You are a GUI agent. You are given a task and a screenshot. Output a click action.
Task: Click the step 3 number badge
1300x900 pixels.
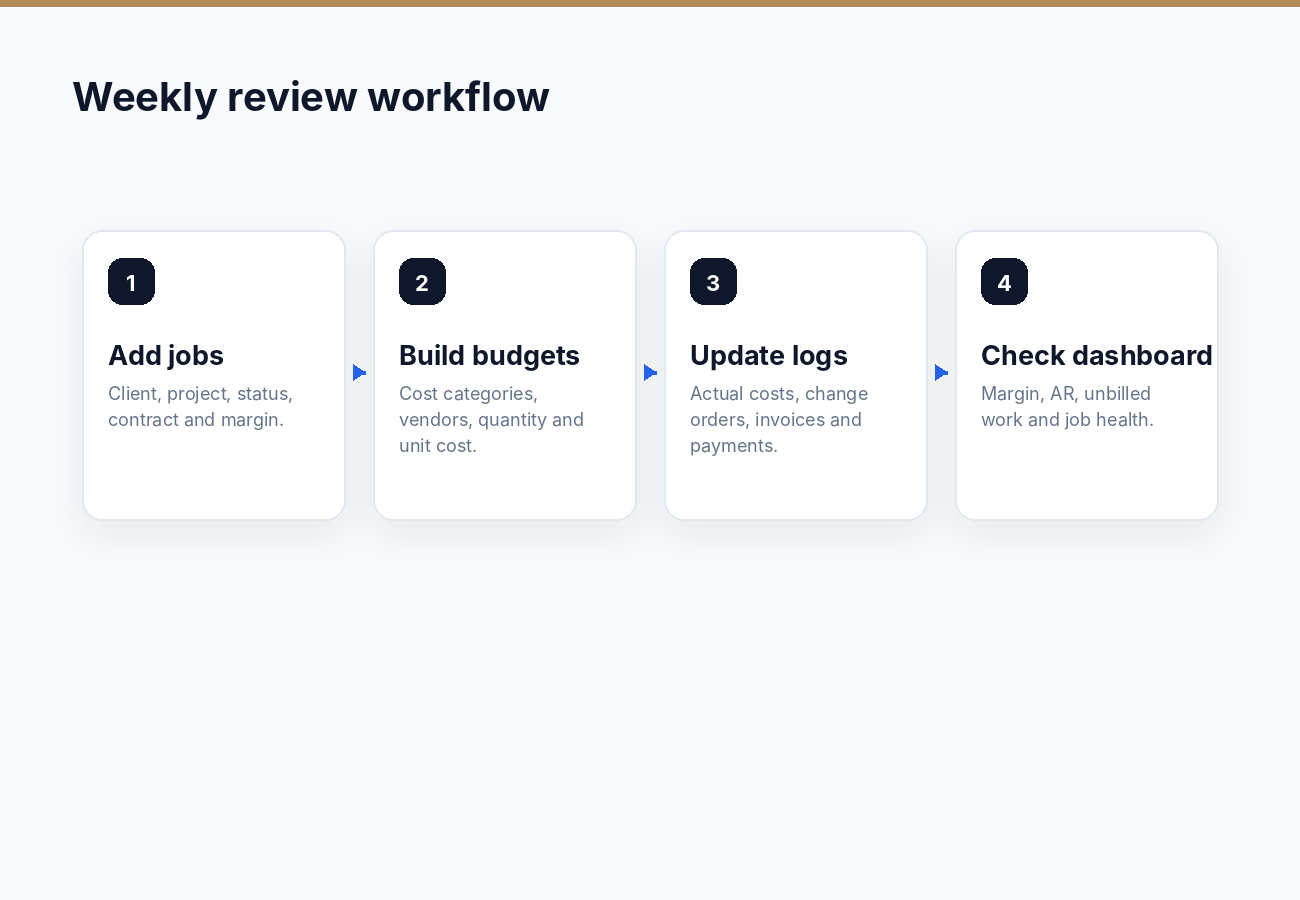pyautogui.click(x=713, y=282)
